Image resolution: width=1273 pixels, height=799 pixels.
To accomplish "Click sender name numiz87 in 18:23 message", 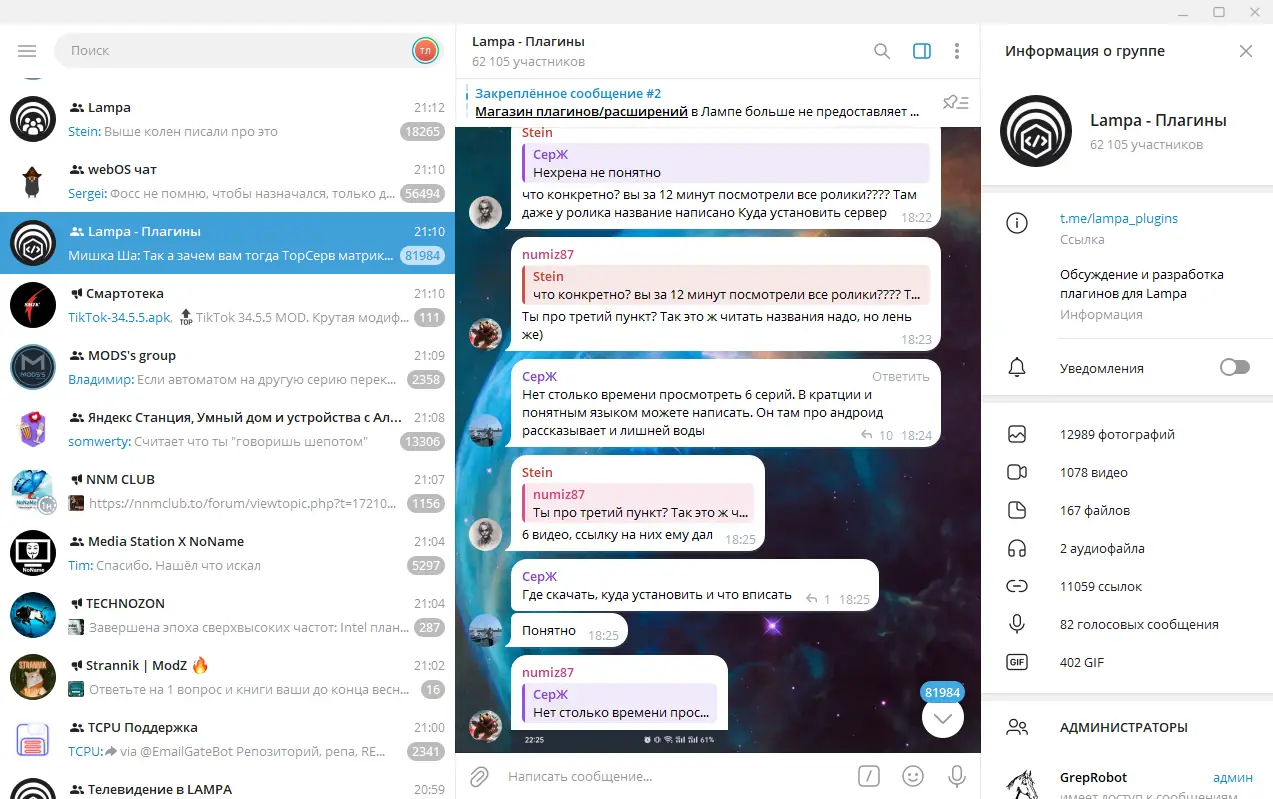I will point(548,255).
